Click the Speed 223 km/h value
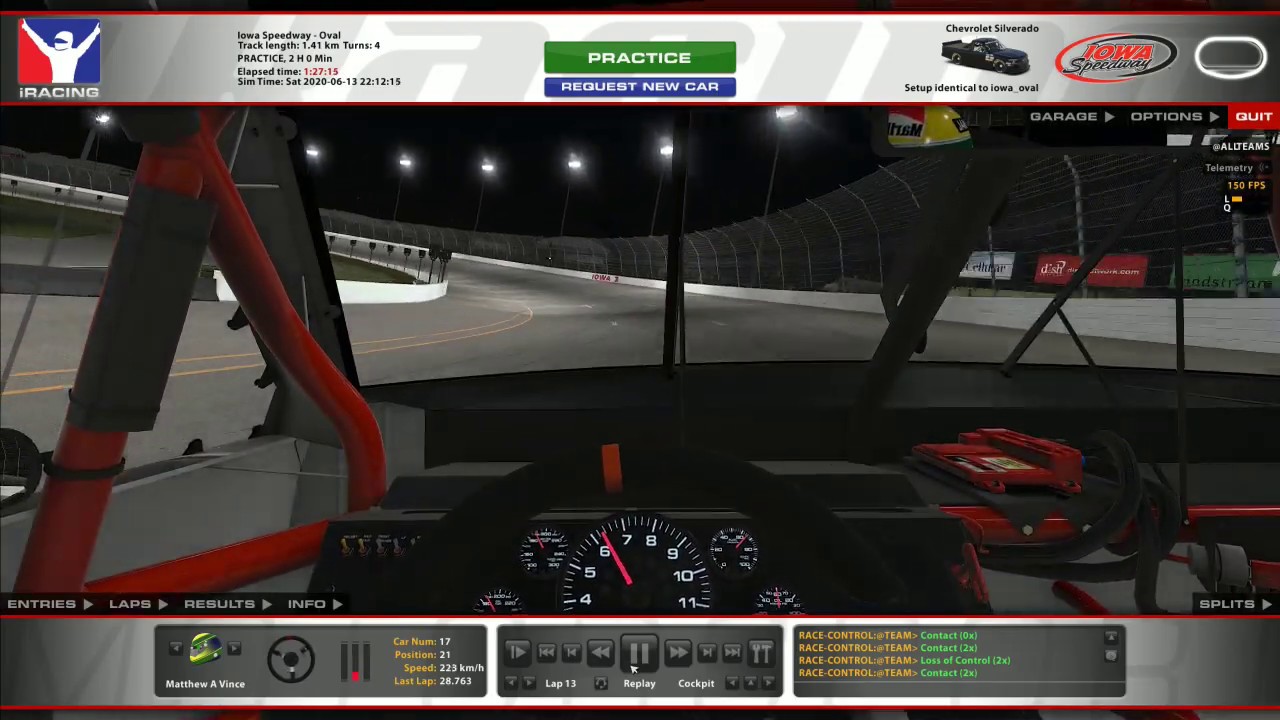Viewport: 1280px width, 720px height. (461, 668)
